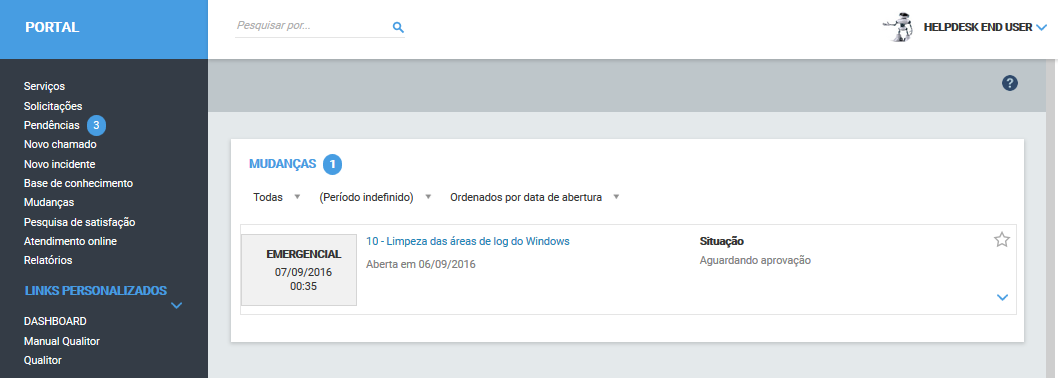Open the Qualitor custom link
This screenshot has width=1058, height=378.
point(43,360)
